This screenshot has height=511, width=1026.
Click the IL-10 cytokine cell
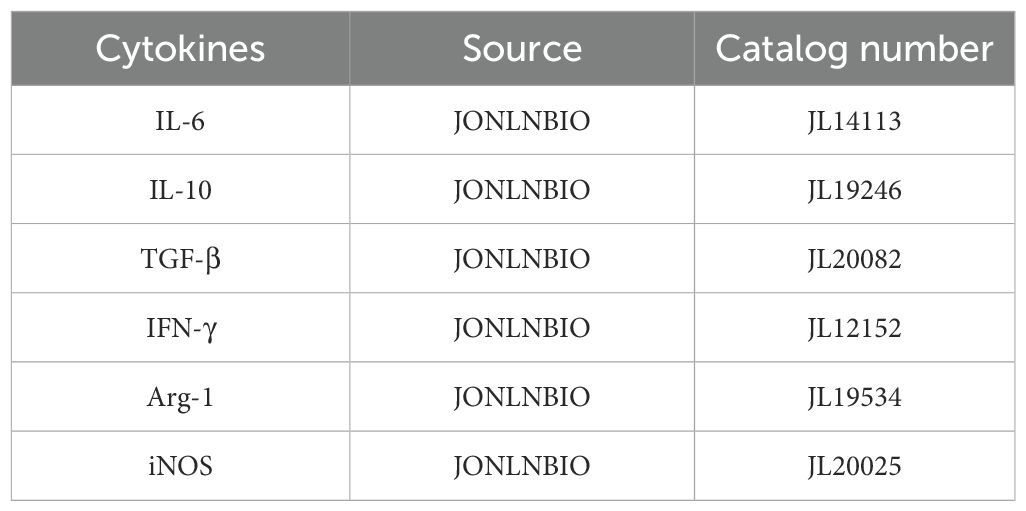pyautogui.click(x=180, y=190)
